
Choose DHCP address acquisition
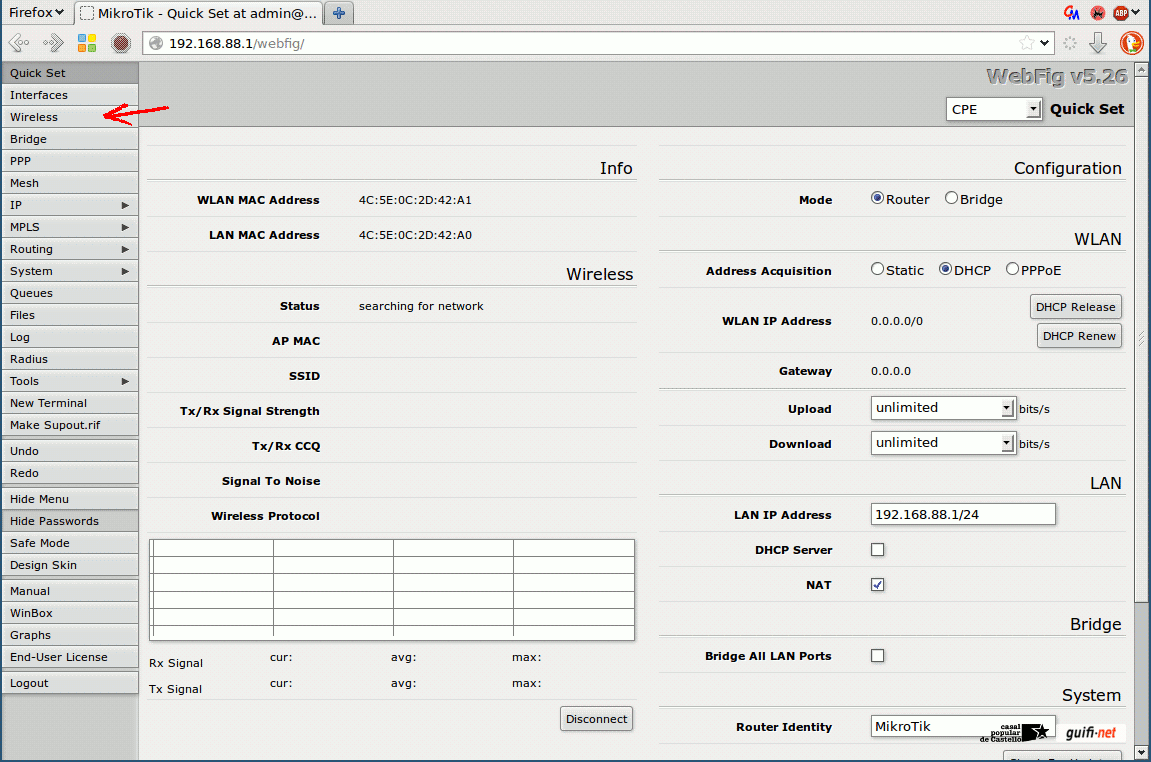[x=945, y=269]
